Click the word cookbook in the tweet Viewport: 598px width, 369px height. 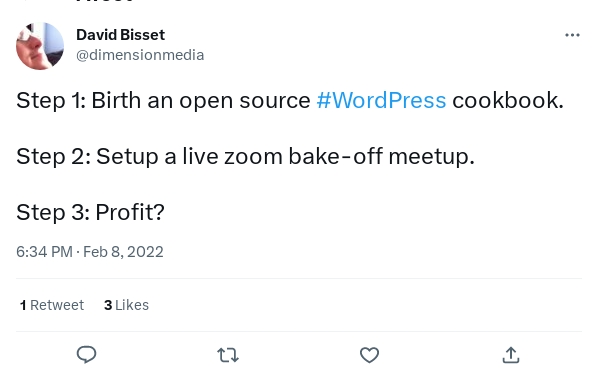coord(508,100)
